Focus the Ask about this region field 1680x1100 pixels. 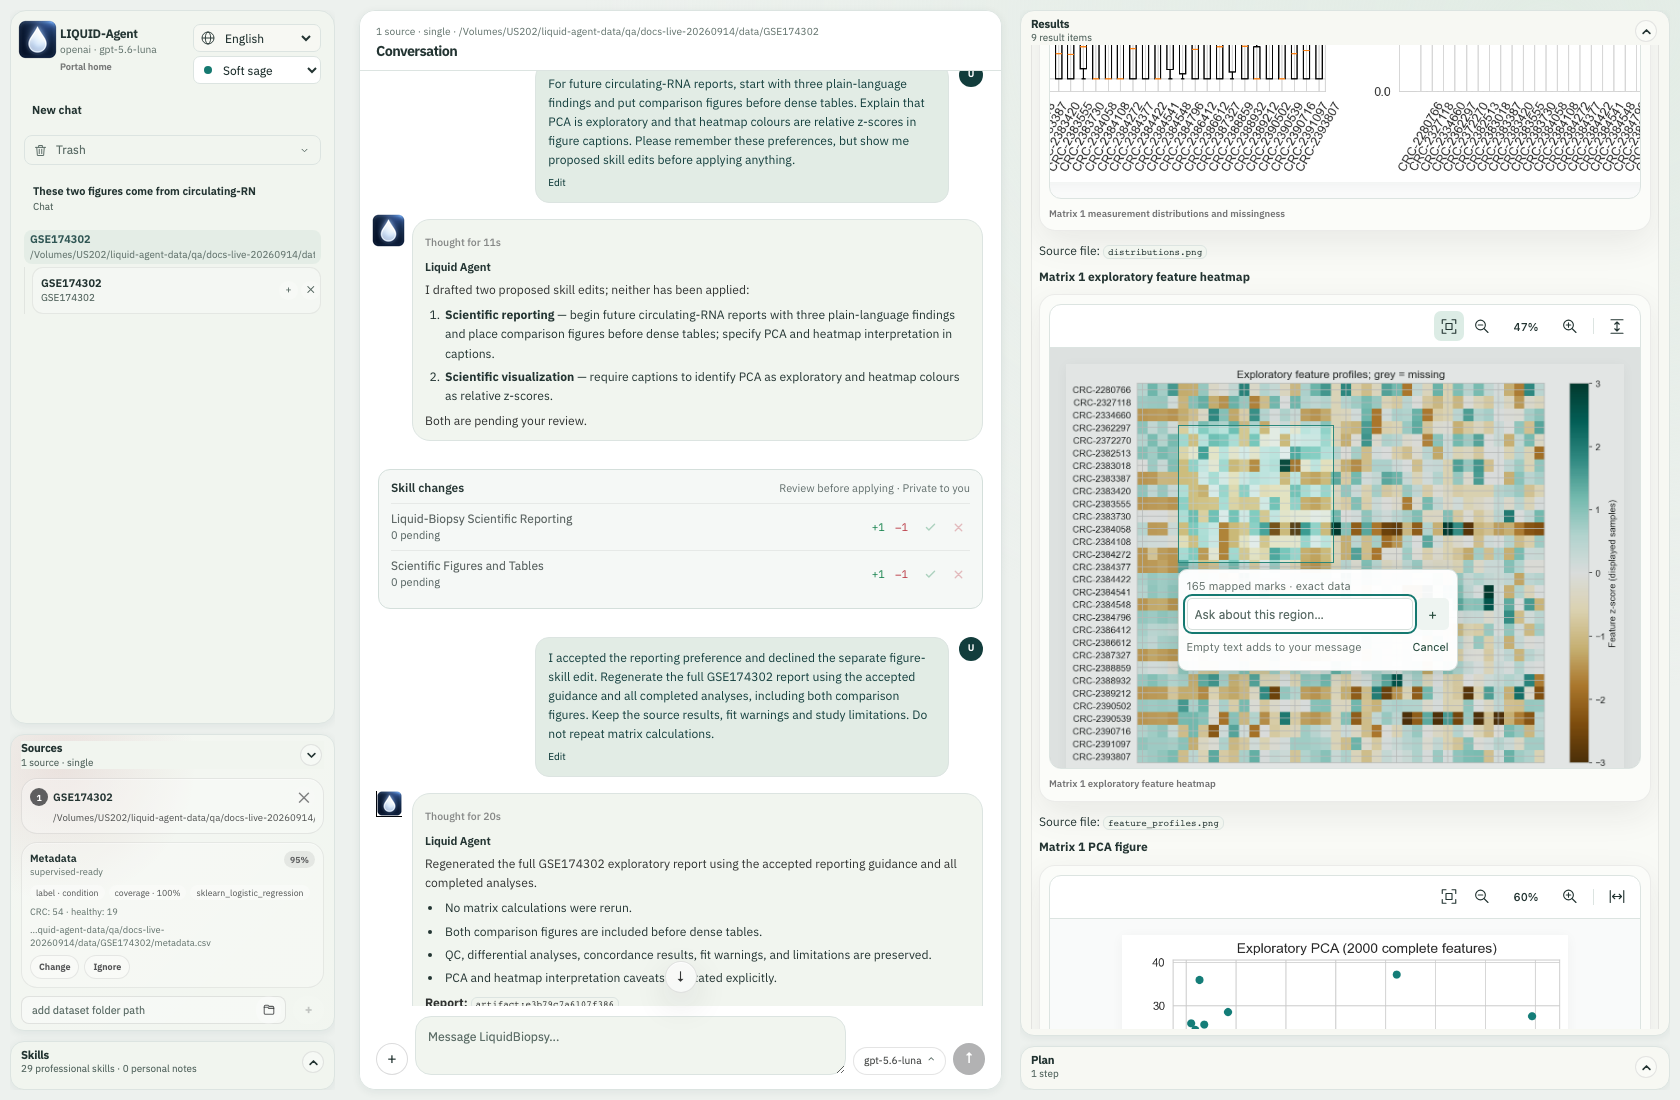pos(1299,614)
